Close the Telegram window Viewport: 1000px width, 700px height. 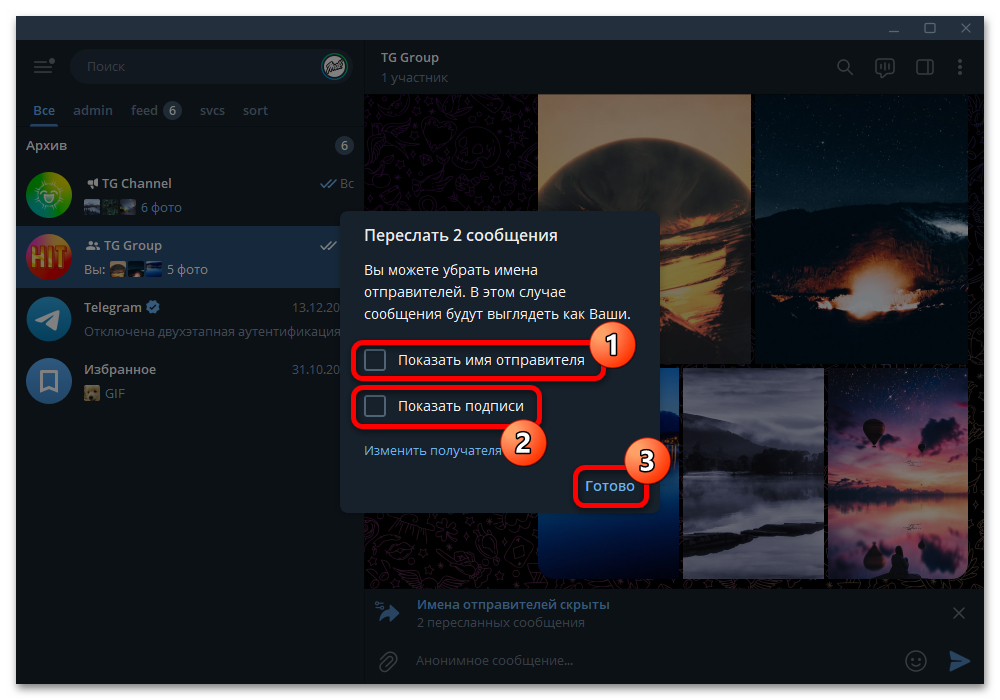(966, 28)
